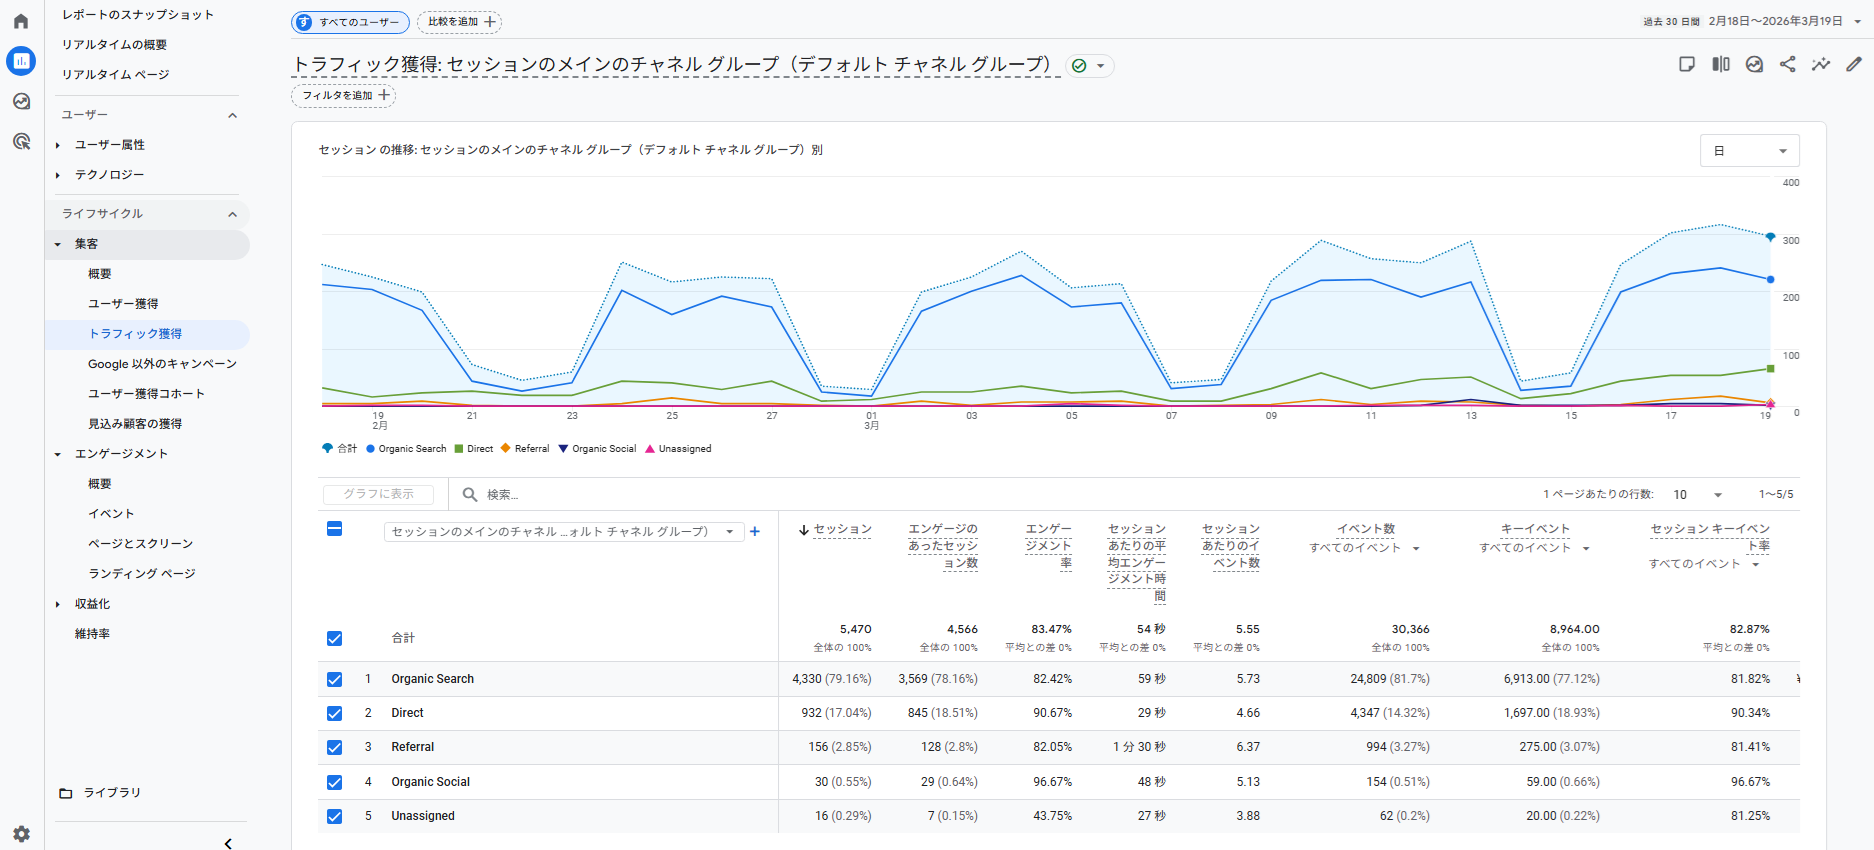Click the 比較を追加 button
Viewport: 1874px width, 850px height.
coord(459,22)
